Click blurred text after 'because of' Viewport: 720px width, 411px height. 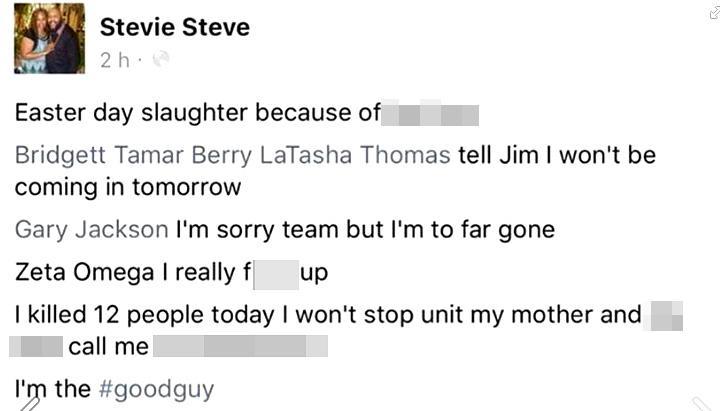(x=430, y=115)
